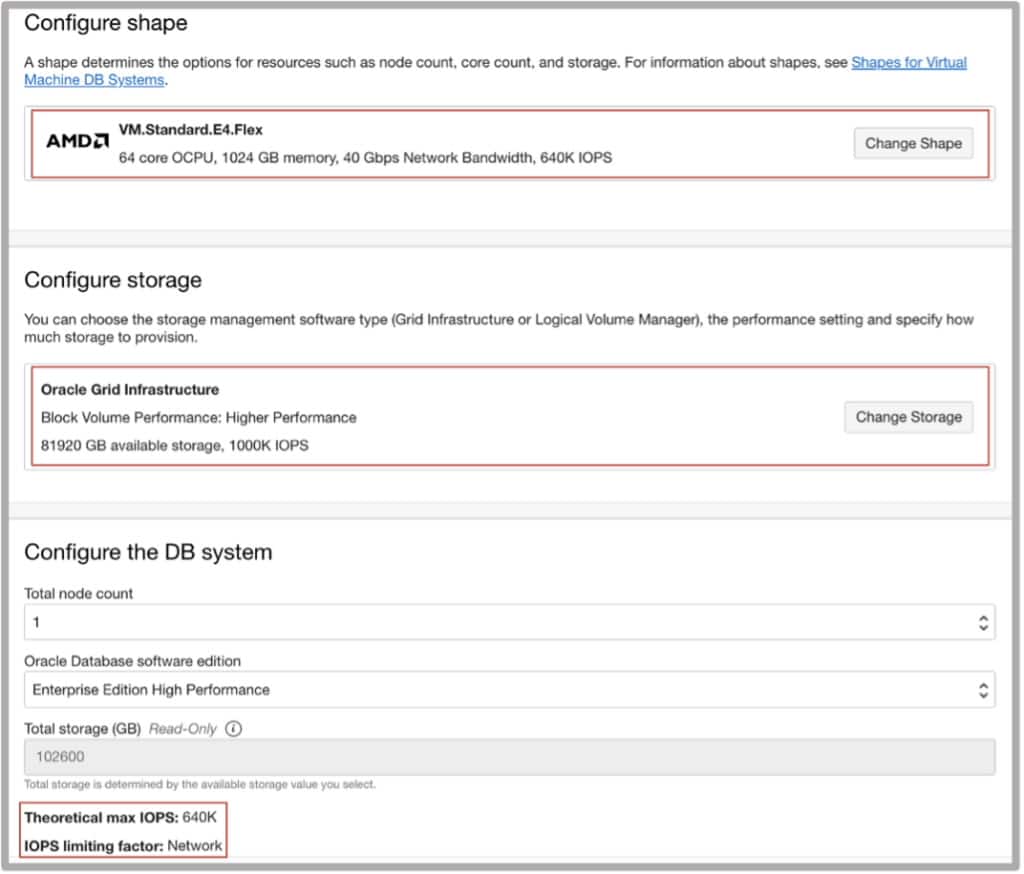Expand the Total node count dropdown
The height and width of the screenshot is (874, 1024).
pyautogui.click(x=508, y=623)
